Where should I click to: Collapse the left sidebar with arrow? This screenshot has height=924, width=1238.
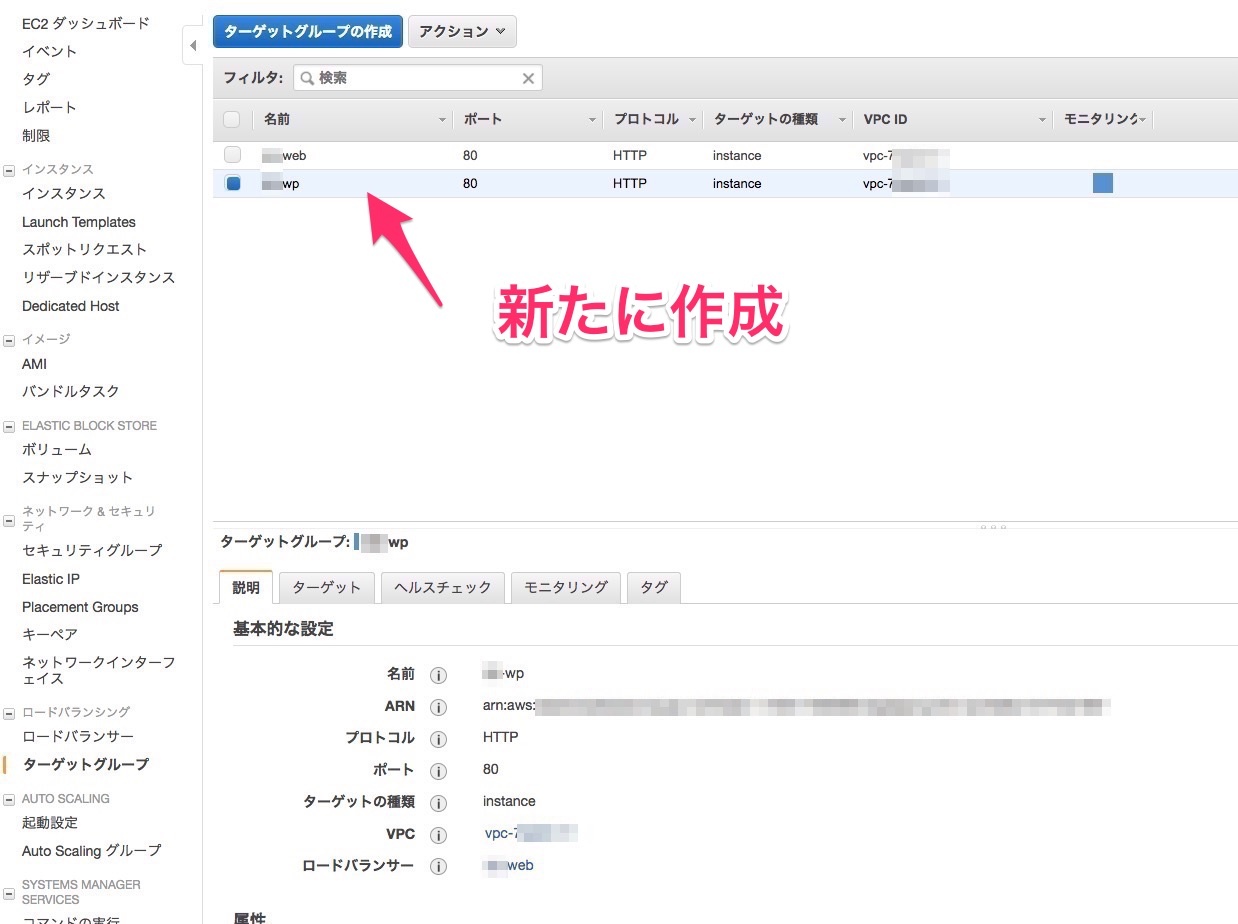(193, 46)
